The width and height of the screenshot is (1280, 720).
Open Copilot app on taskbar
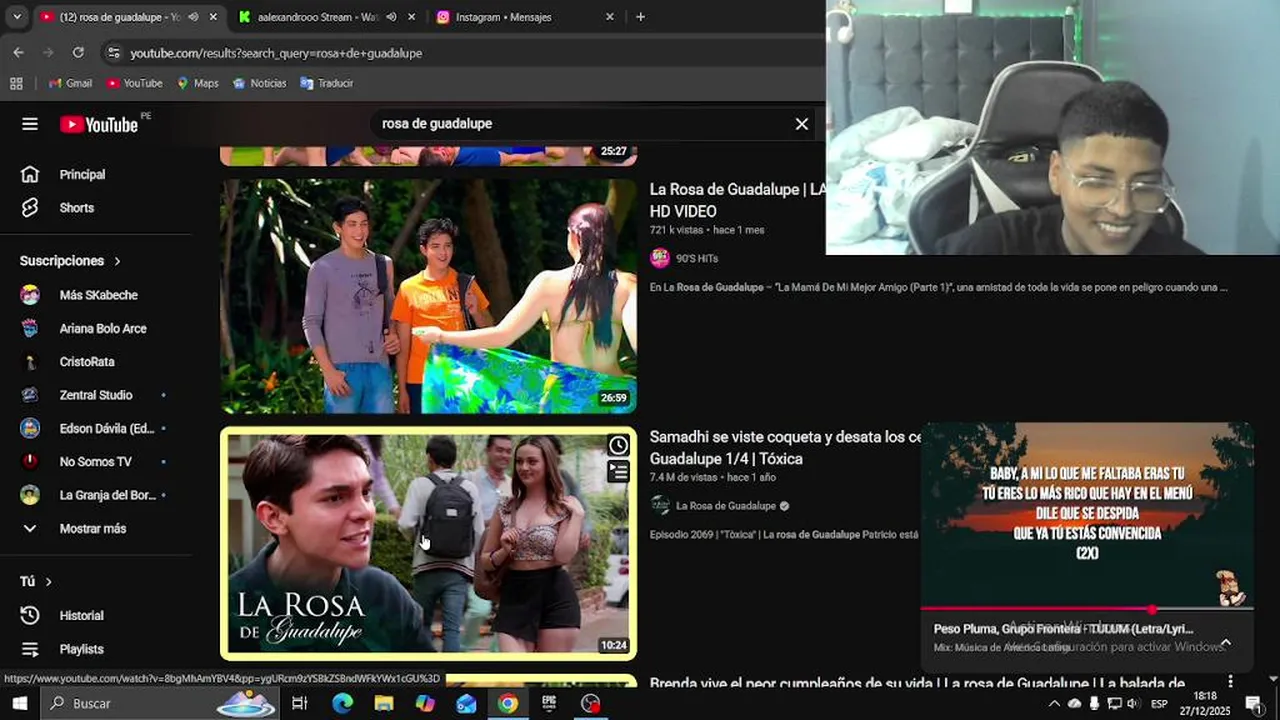coord(425,703)
